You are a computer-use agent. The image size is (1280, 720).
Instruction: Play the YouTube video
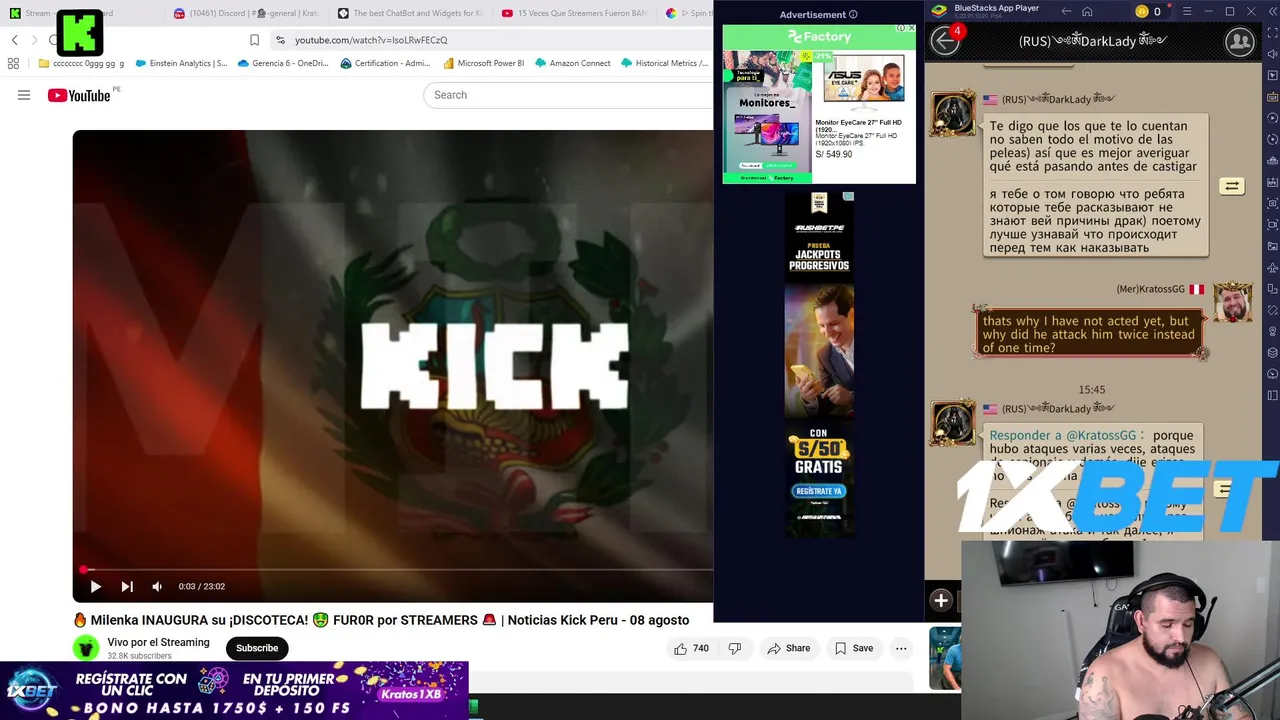pyautogui.click(x=95, y=587)
